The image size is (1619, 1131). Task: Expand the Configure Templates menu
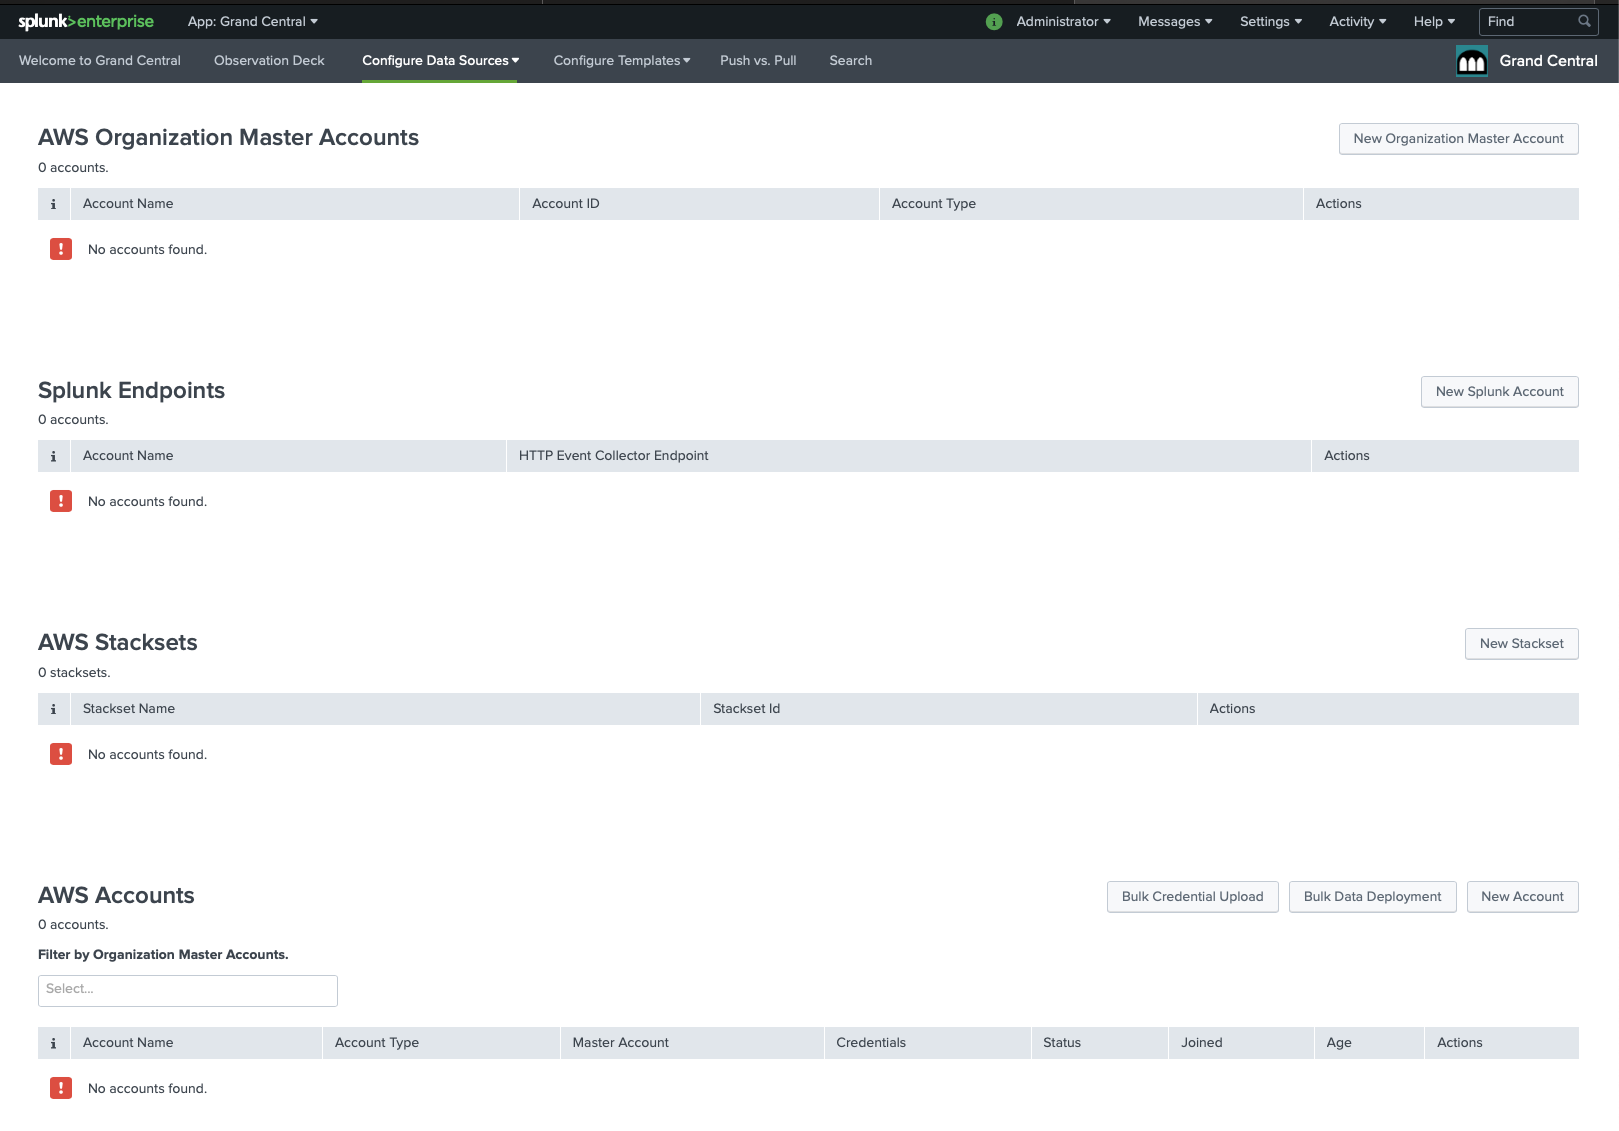622,61
